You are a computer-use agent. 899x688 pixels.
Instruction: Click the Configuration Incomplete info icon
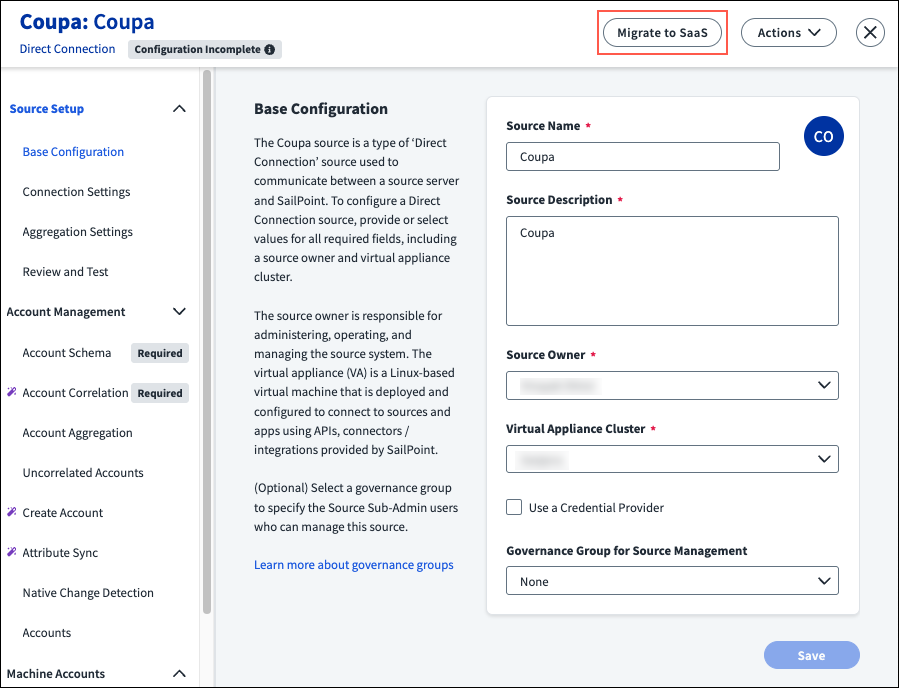269,49
